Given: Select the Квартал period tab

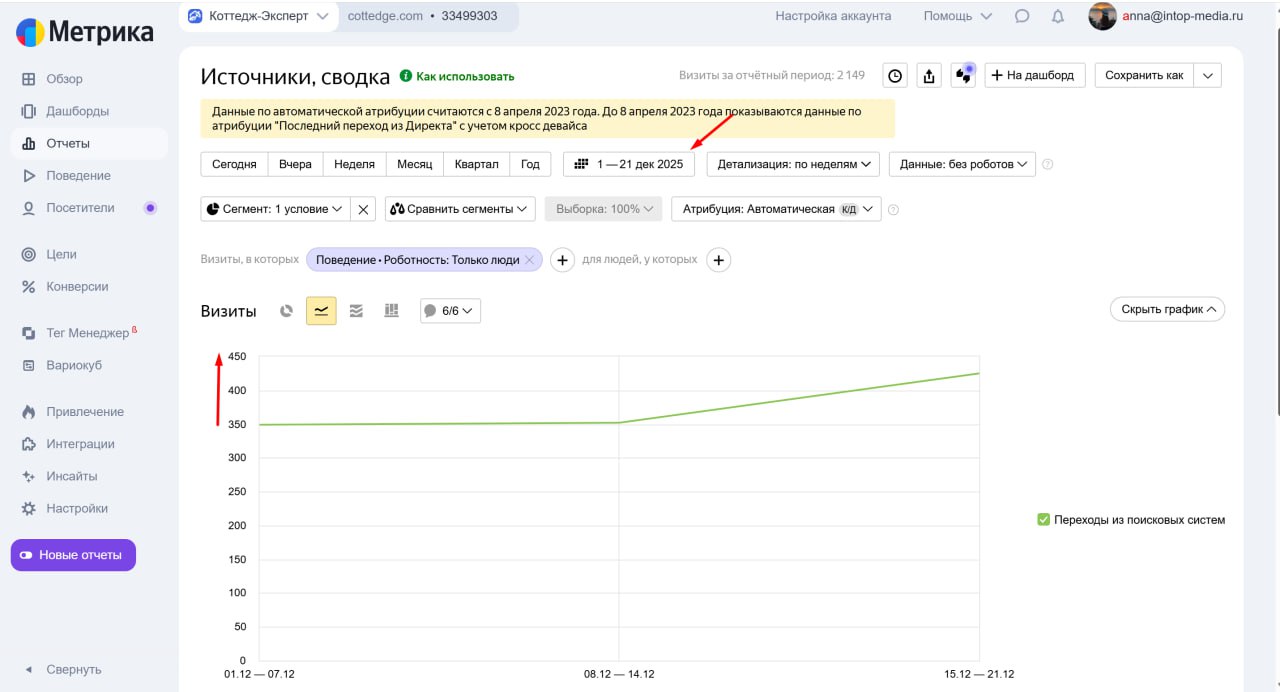Looking at the screenshot, I should pos(476,164).
